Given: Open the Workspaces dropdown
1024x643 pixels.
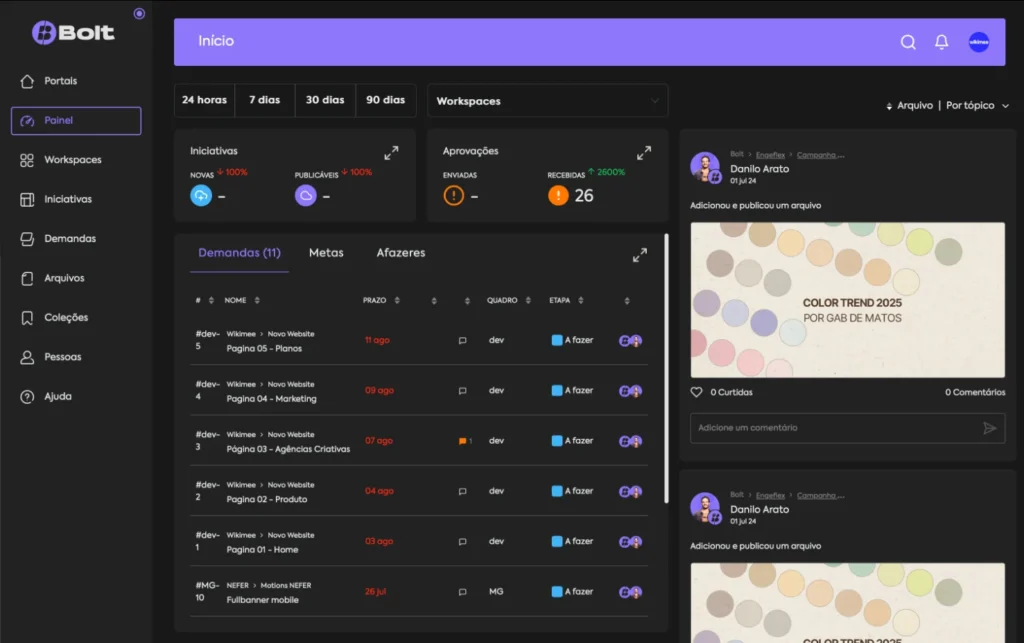Looking at the screenshot, I should 547,101.
